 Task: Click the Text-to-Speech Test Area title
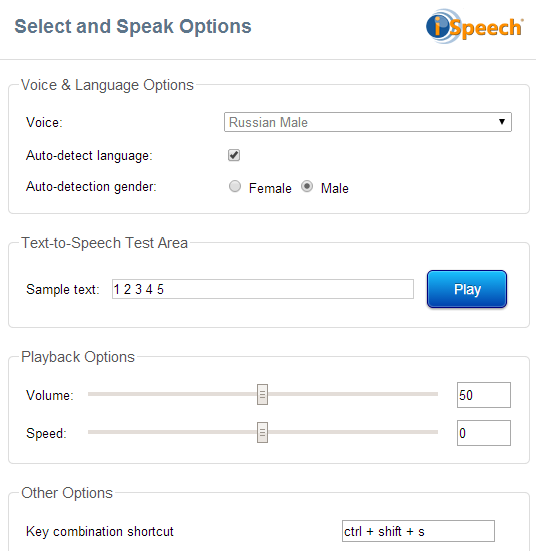(x=104, y=243)
